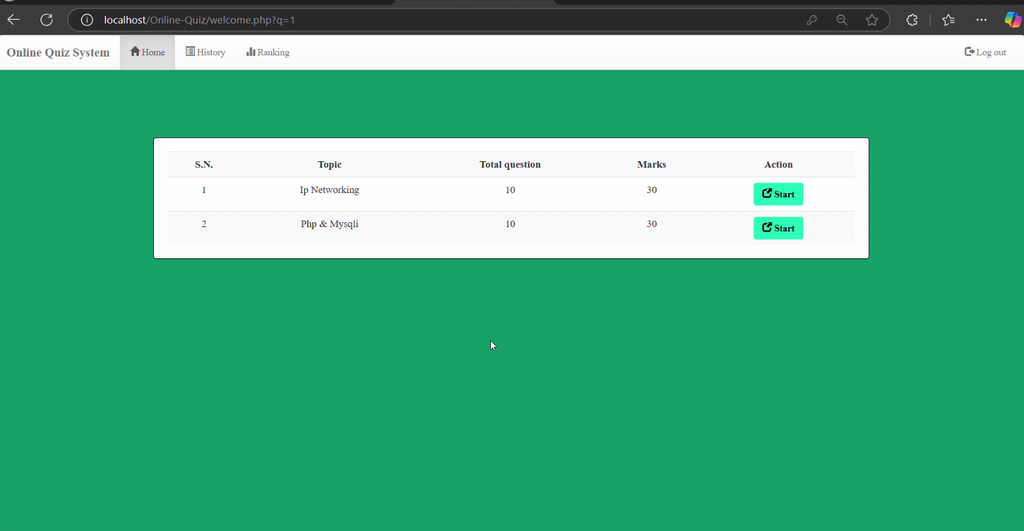This screenshot has height=531, width=1024.
Task: Click total question 10 in Php & Mysqli row
Action: coord(510,223)
